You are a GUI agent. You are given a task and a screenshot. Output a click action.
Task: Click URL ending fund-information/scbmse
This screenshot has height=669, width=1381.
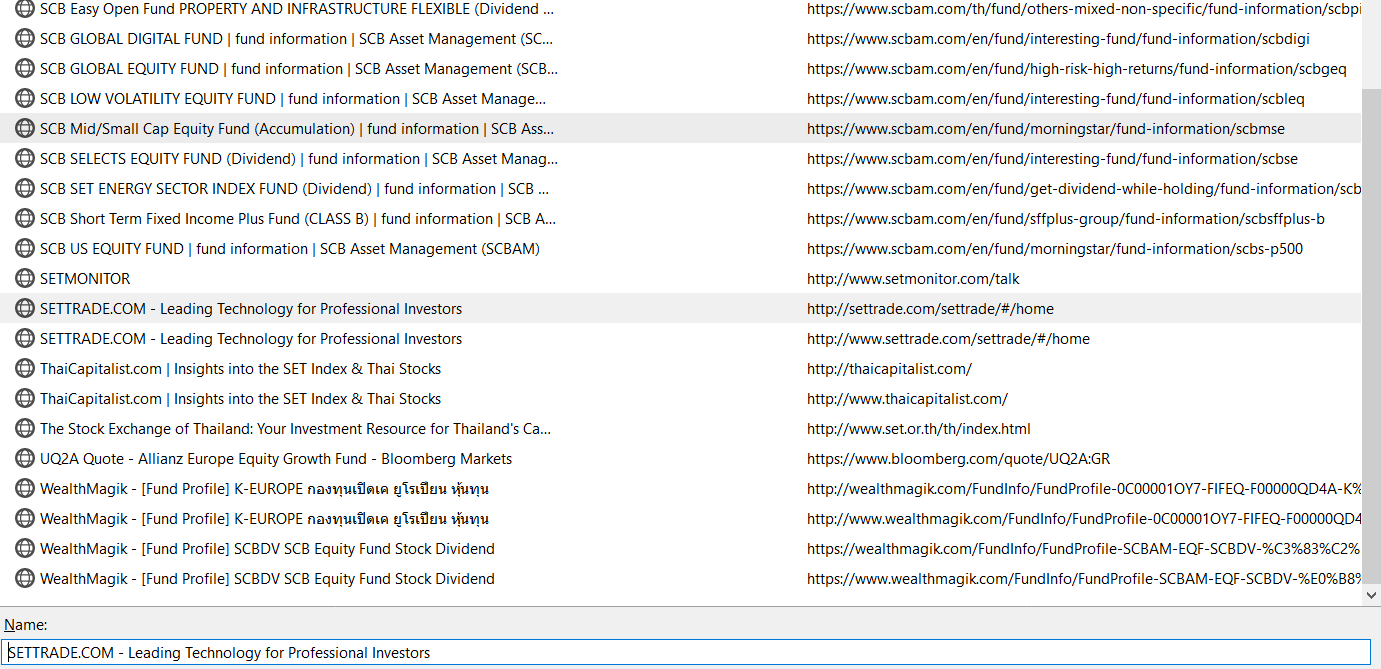(1046, 129)
